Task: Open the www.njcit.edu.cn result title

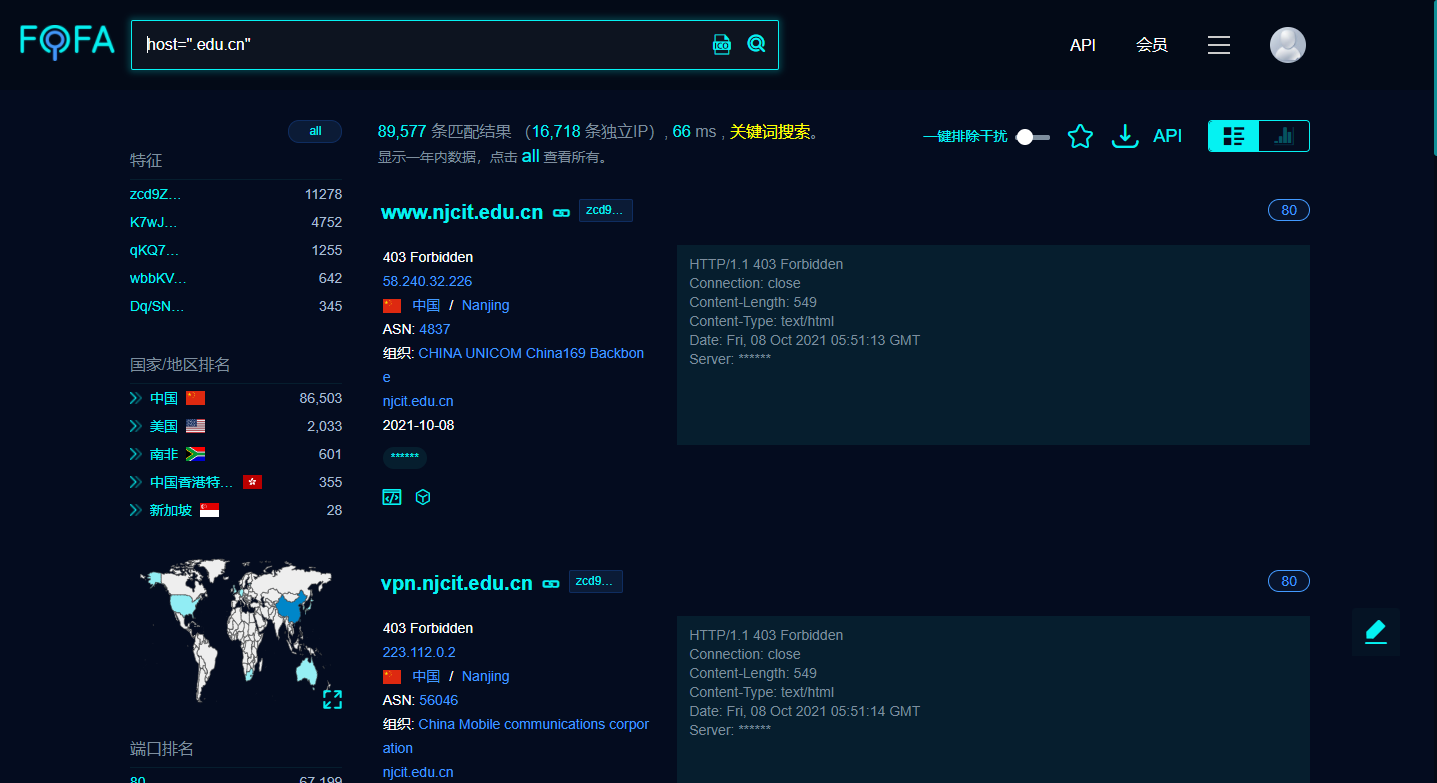Action: tap(462, 212)
